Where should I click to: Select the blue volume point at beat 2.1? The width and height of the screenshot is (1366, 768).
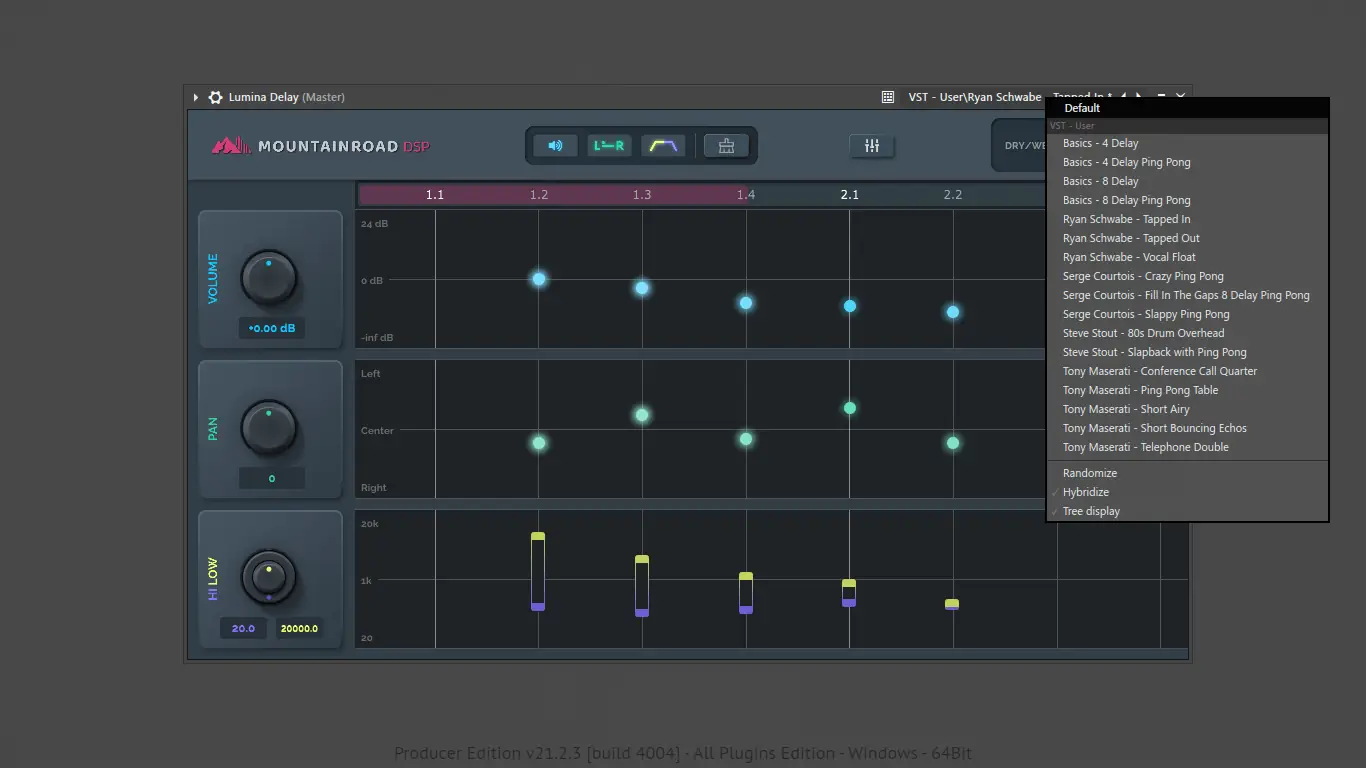(850, 306)
